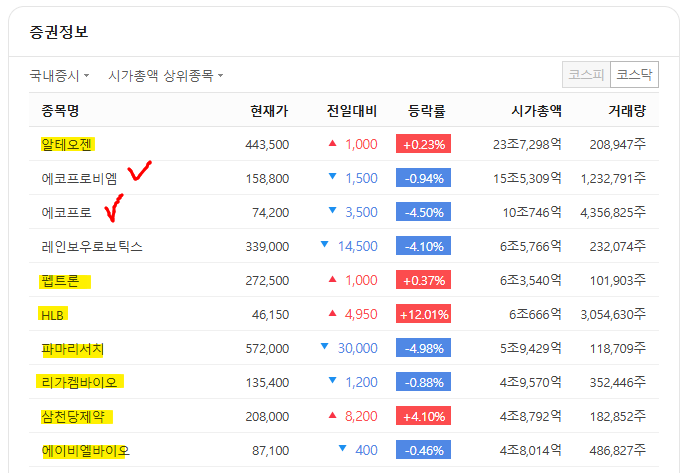Click the 파마리서치 stock name
Viewport: 684px width, 473px height.
[x=73, y=348]
